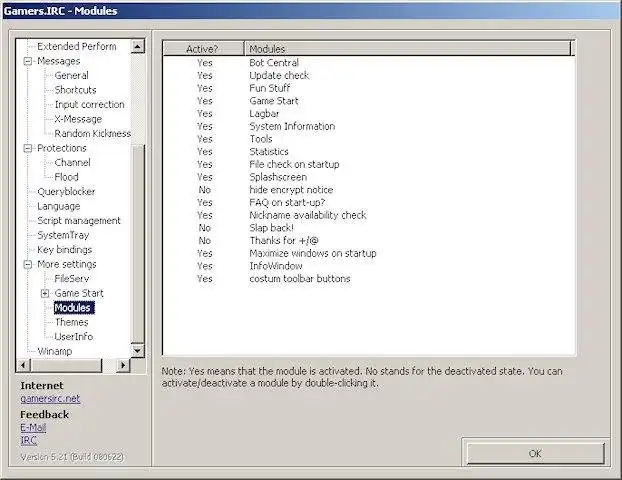The height and width of the screenshot is (480, 622).
Task: Select Script management in the tree
Action: point(79,221)
